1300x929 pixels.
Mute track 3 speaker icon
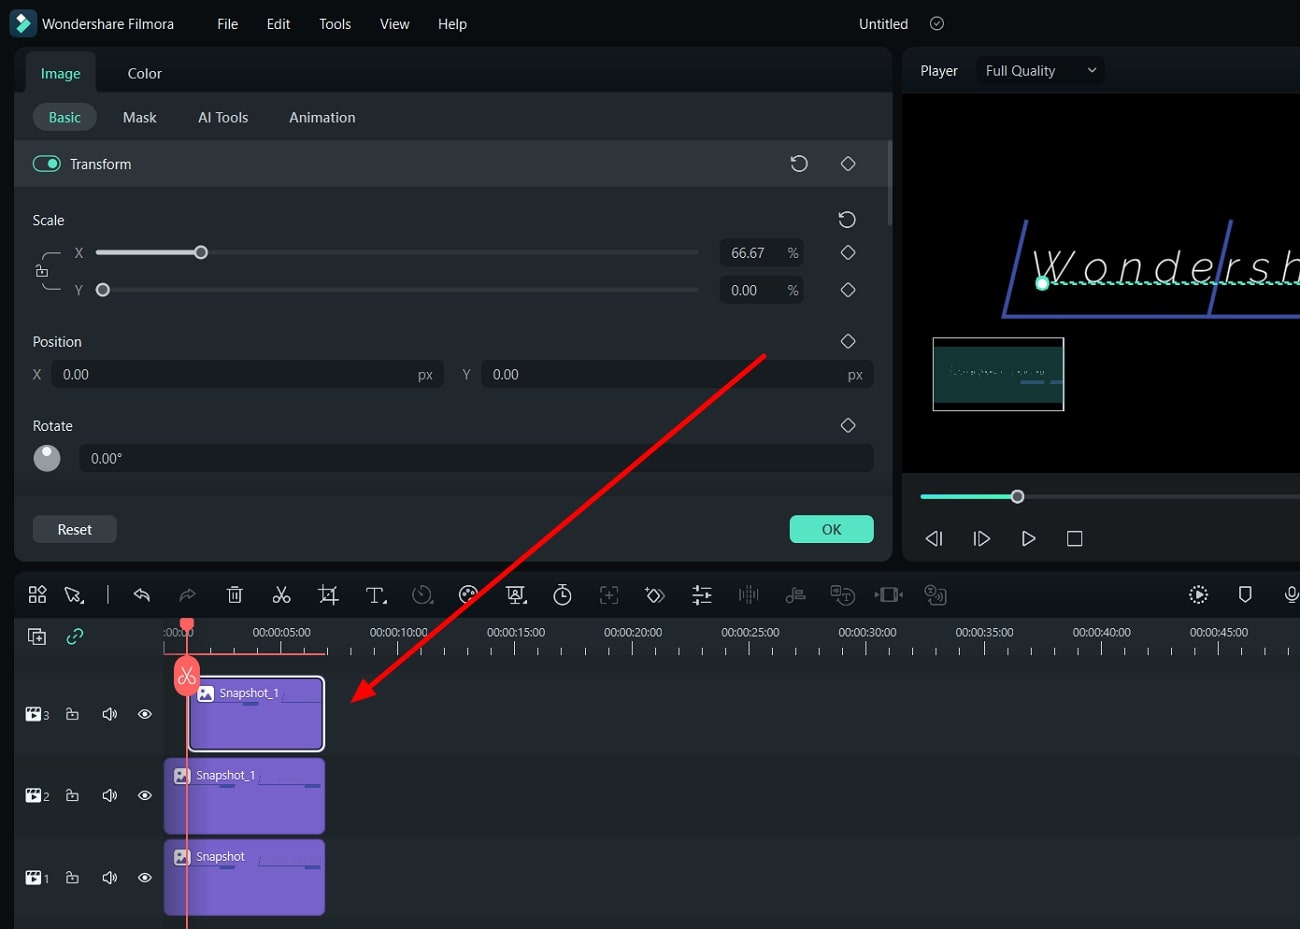pos(109,714)
